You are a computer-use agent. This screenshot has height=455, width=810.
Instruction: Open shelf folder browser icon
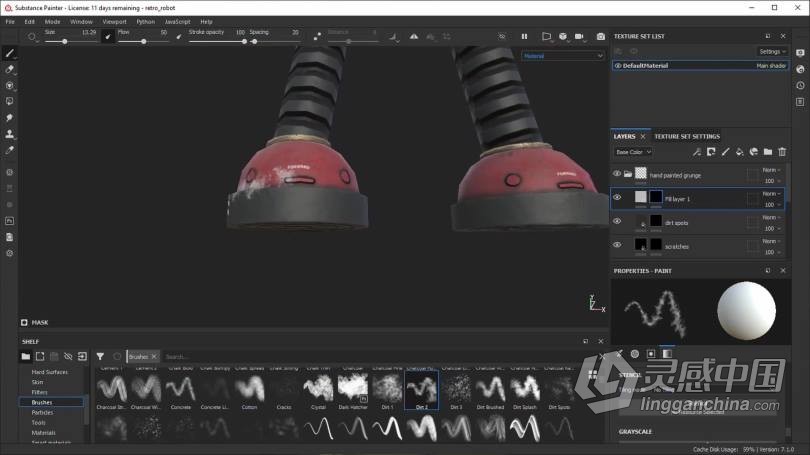tap(25, 356)
